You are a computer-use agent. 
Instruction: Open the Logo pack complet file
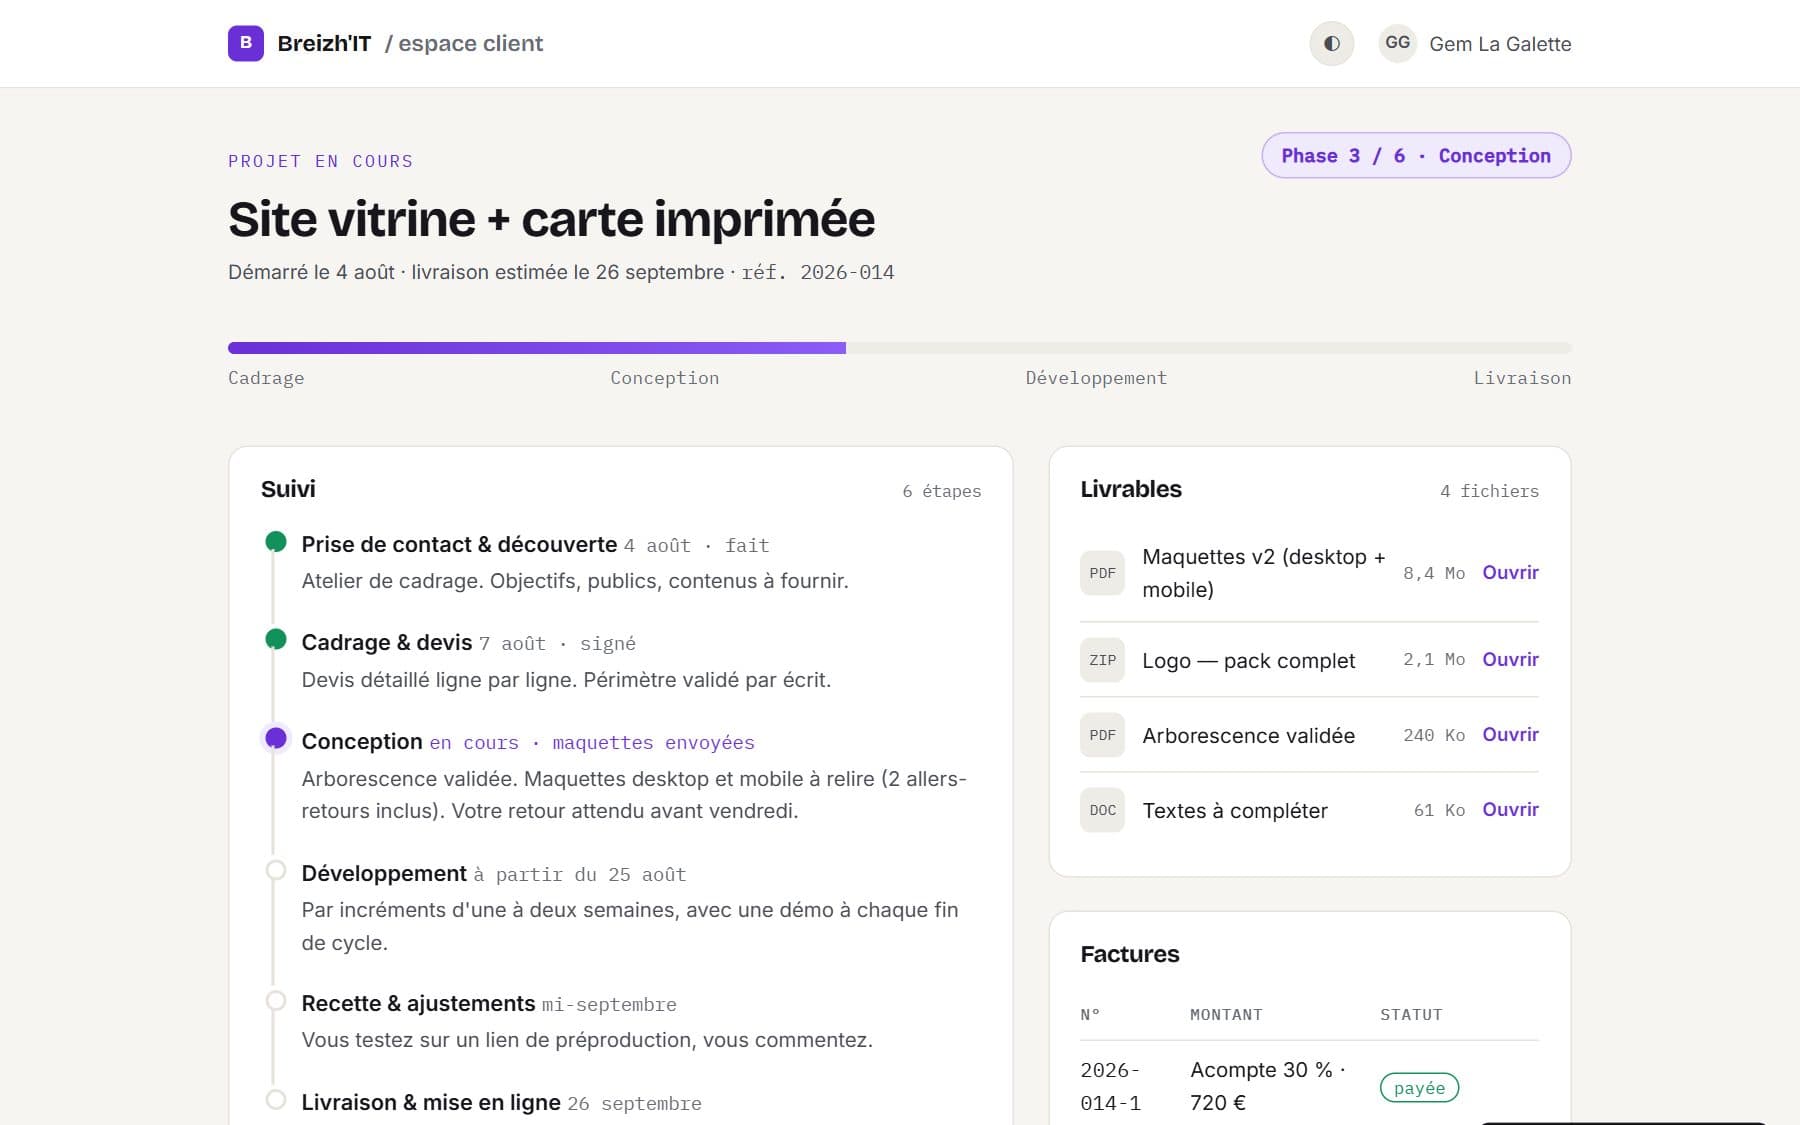coord(1510,659)
